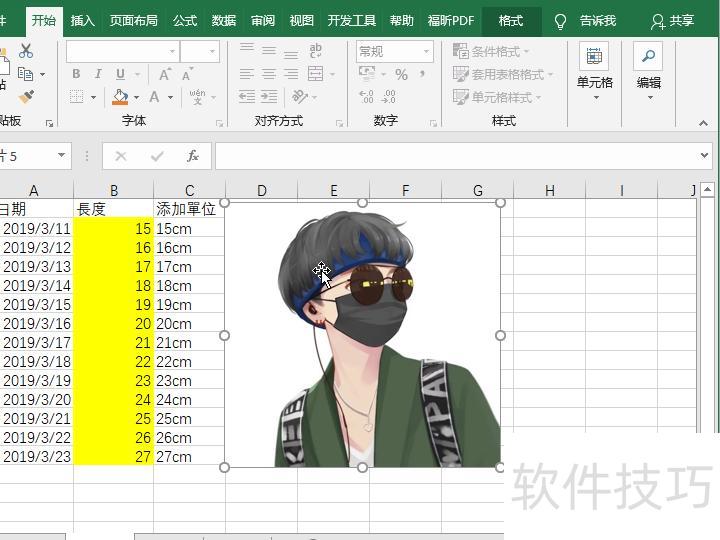This screenshot has height=540, width=720.
Task: Center text horizontally
Action: pyautogui.click(x=269, y=74)
